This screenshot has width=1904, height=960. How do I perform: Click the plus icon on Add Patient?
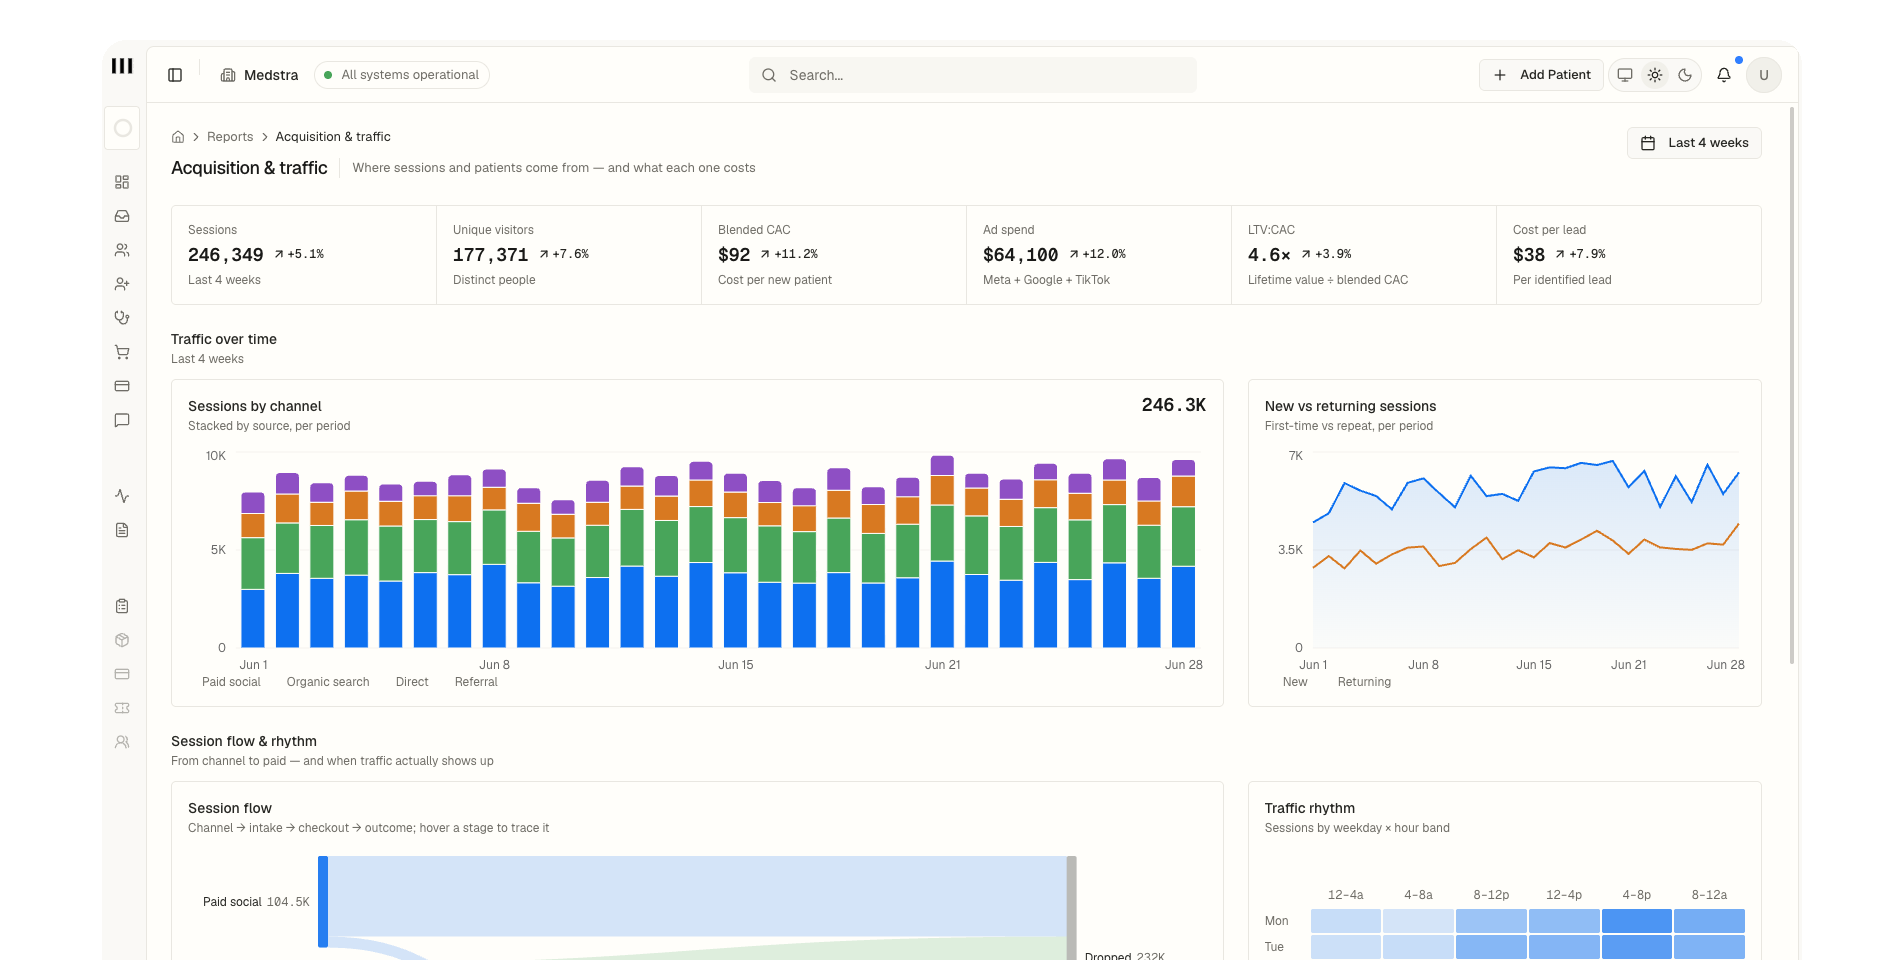click(1500, 75)
